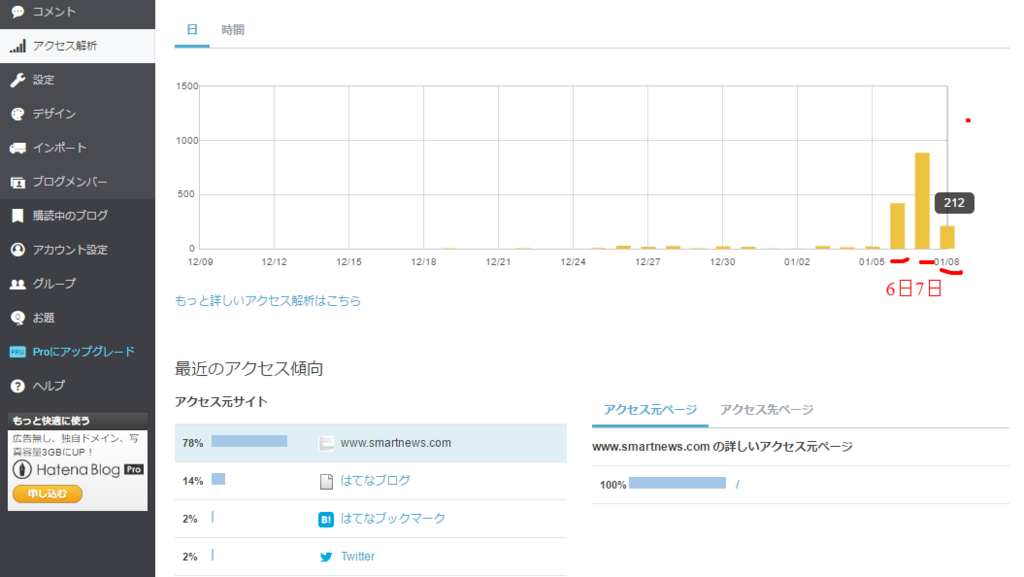Click the truck icon next to インポート
The height and width of the screenshot is (577, 1024).
(x=18, y=148)
